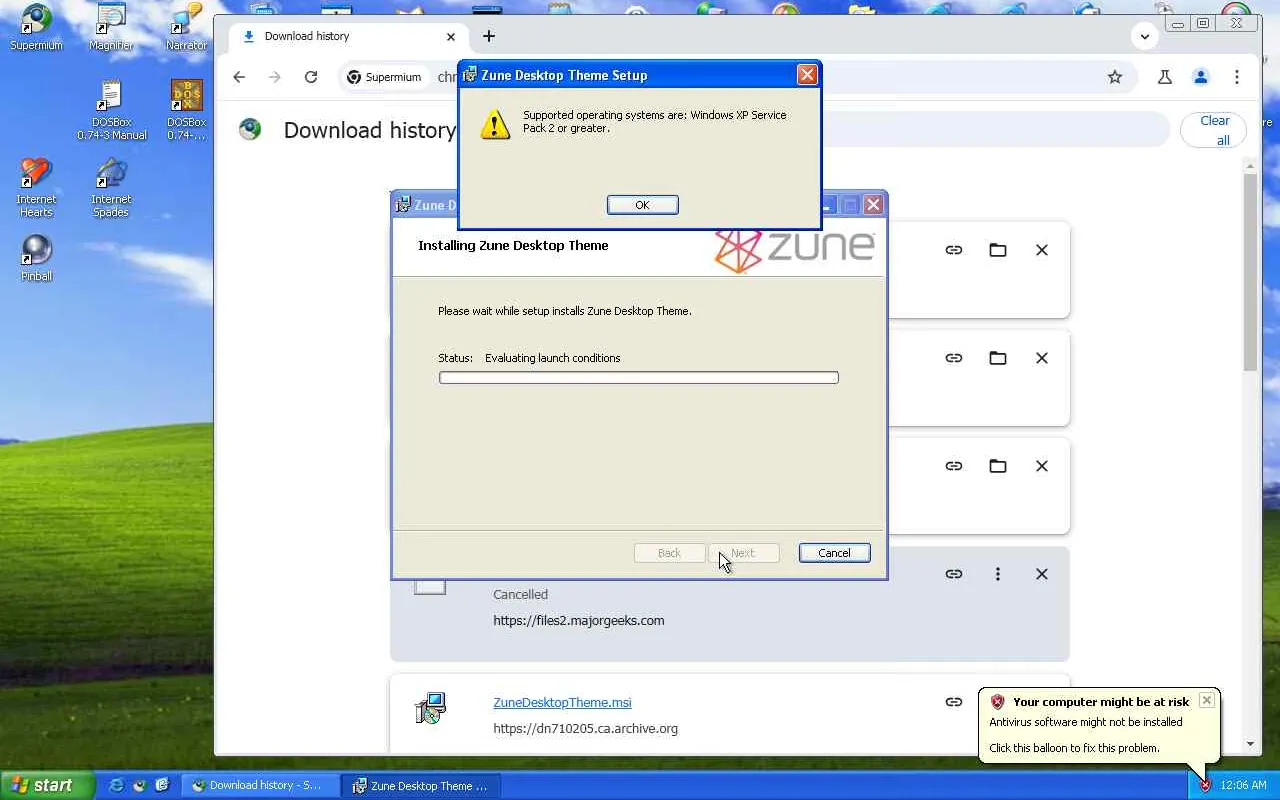The height and width of the screenshot is (800, 1280).
Task: Cancel the Zune Desktop Theme installation
Action: pos(834,553)
